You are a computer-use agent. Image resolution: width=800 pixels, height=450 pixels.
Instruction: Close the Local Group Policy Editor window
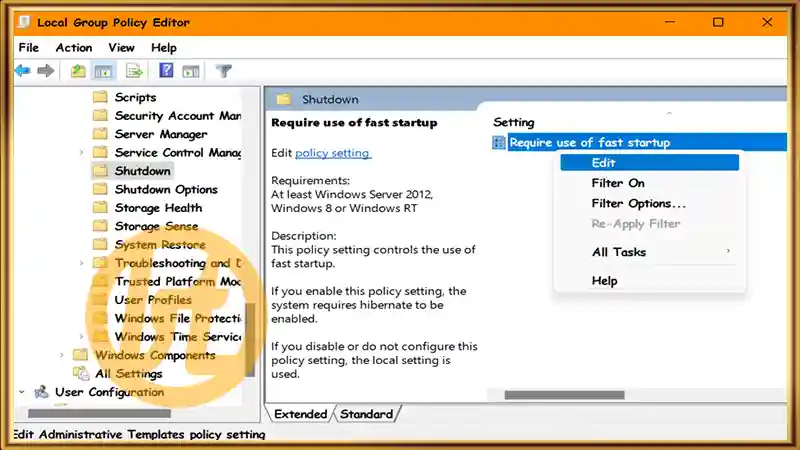coord(767,22)
